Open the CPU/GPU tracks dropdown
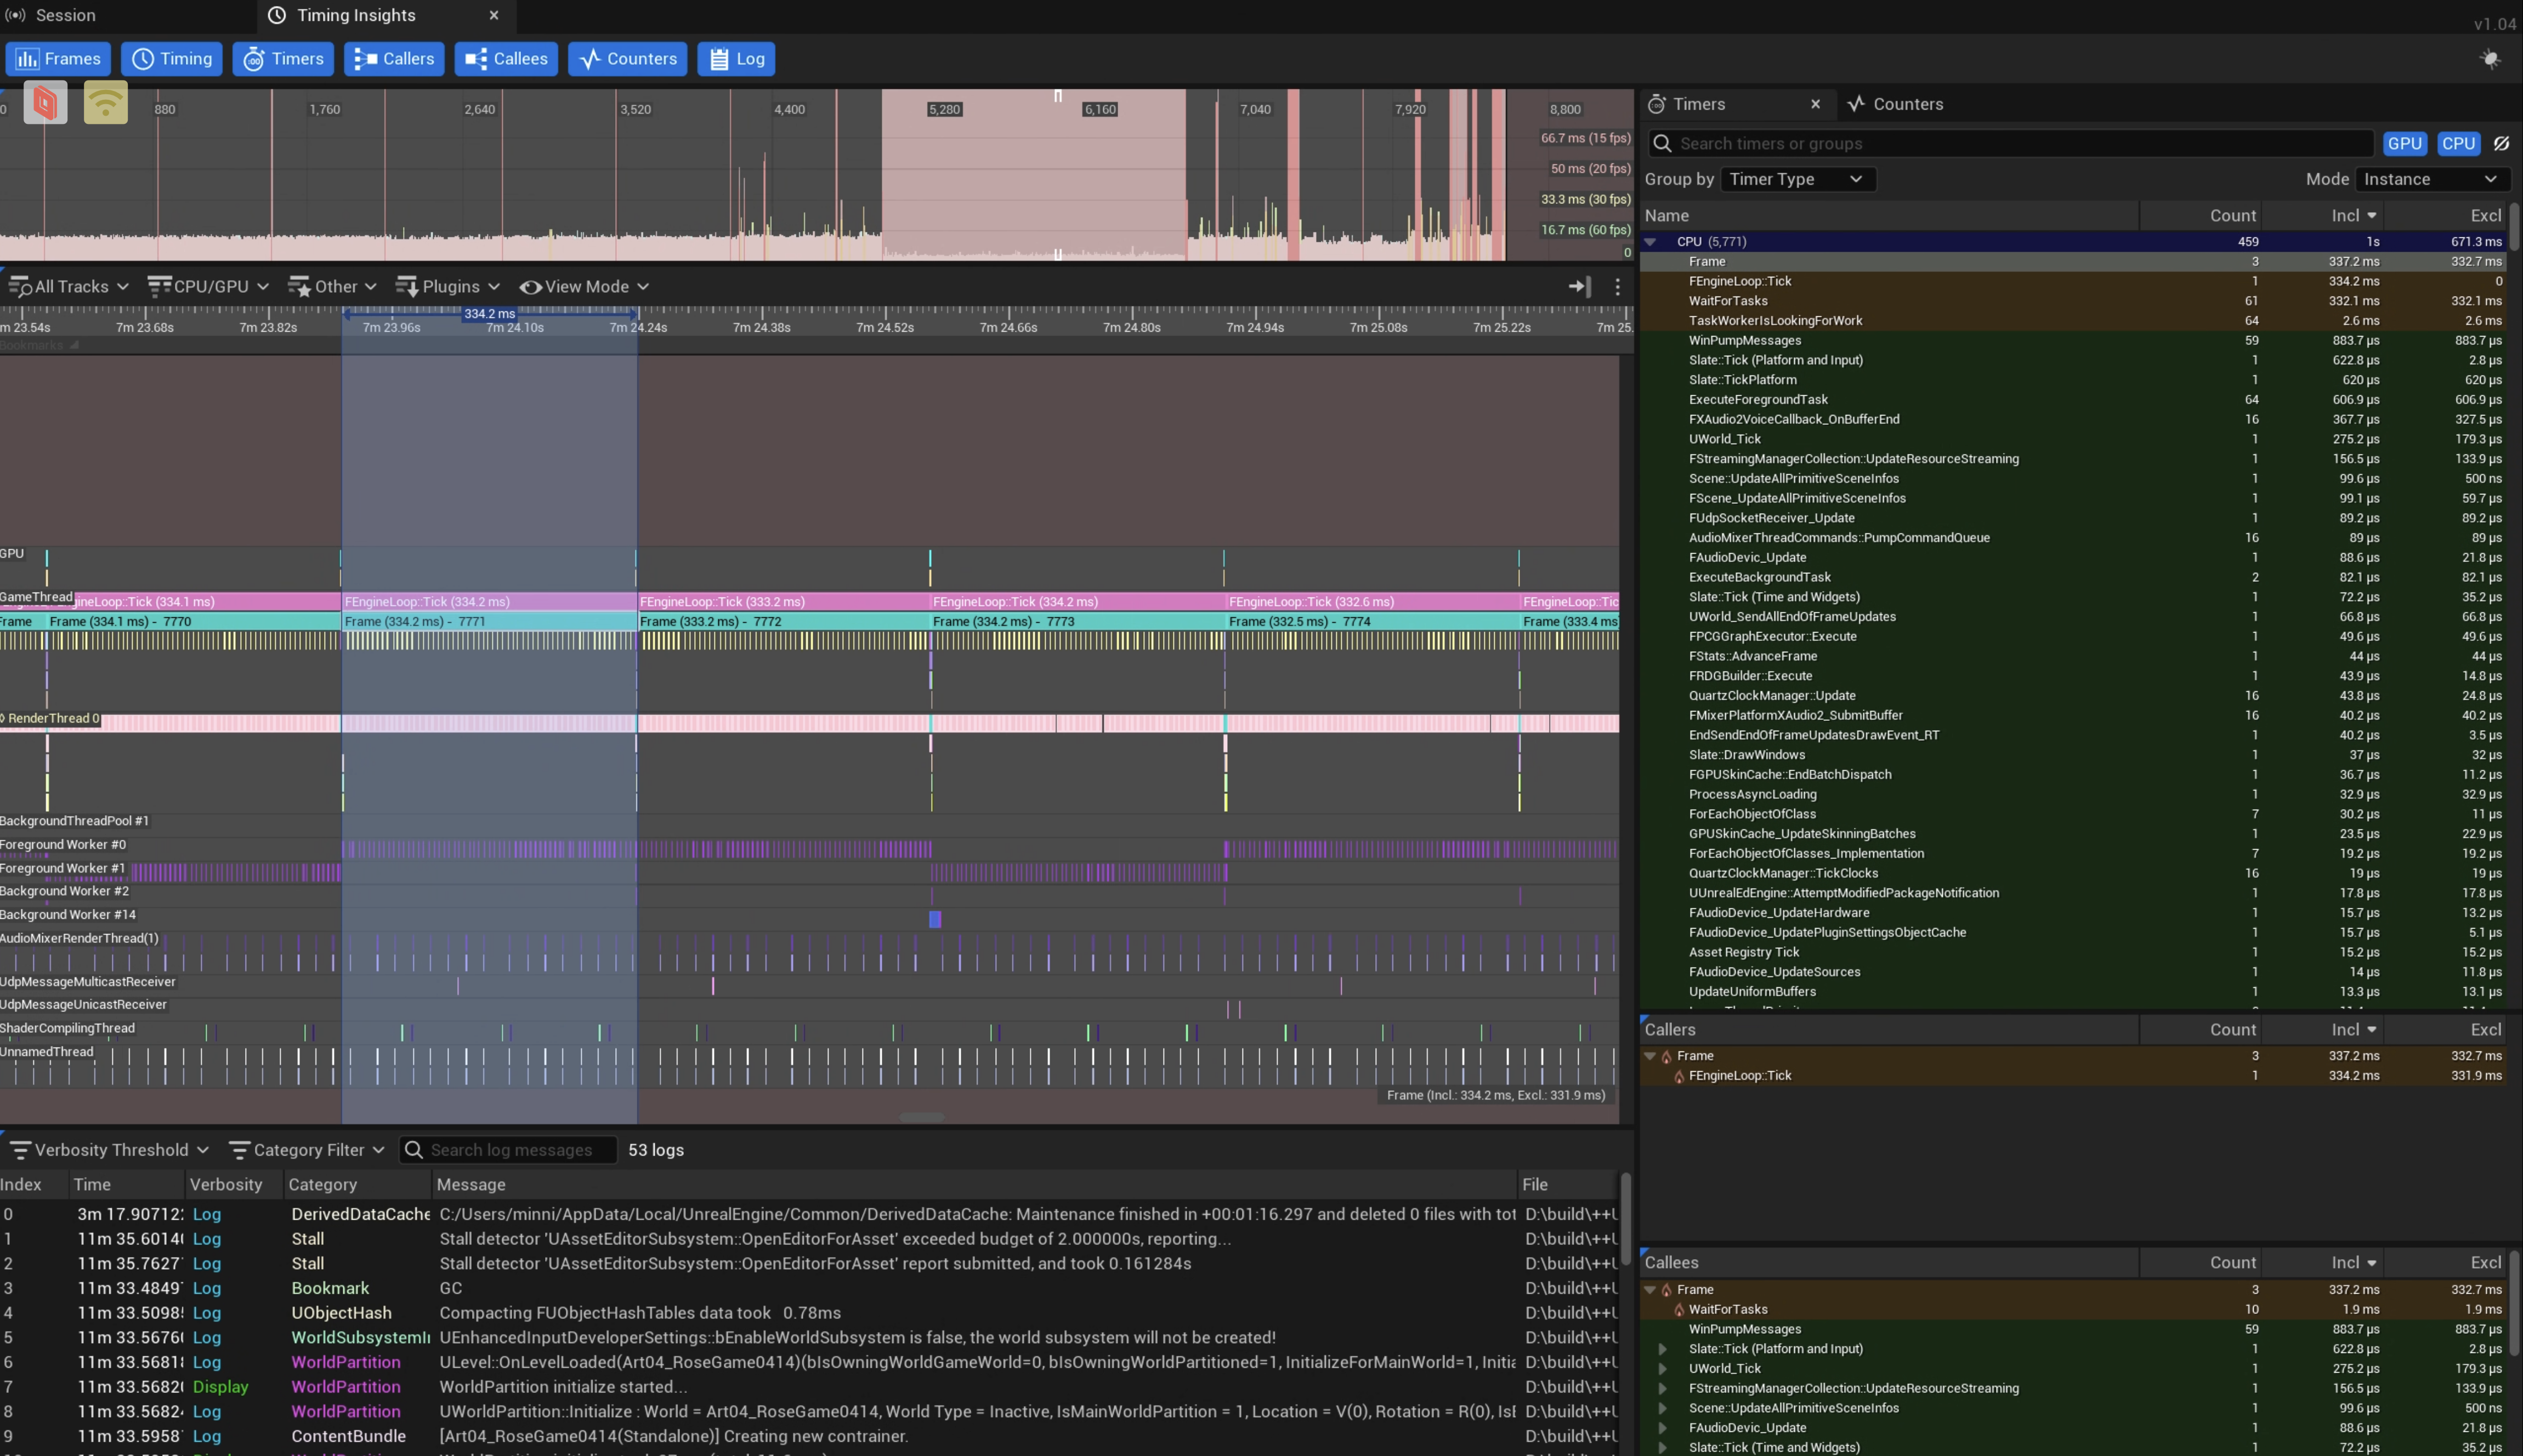Image resolution: width=2523 pixels, height=1456 pixels. (209, 287)
